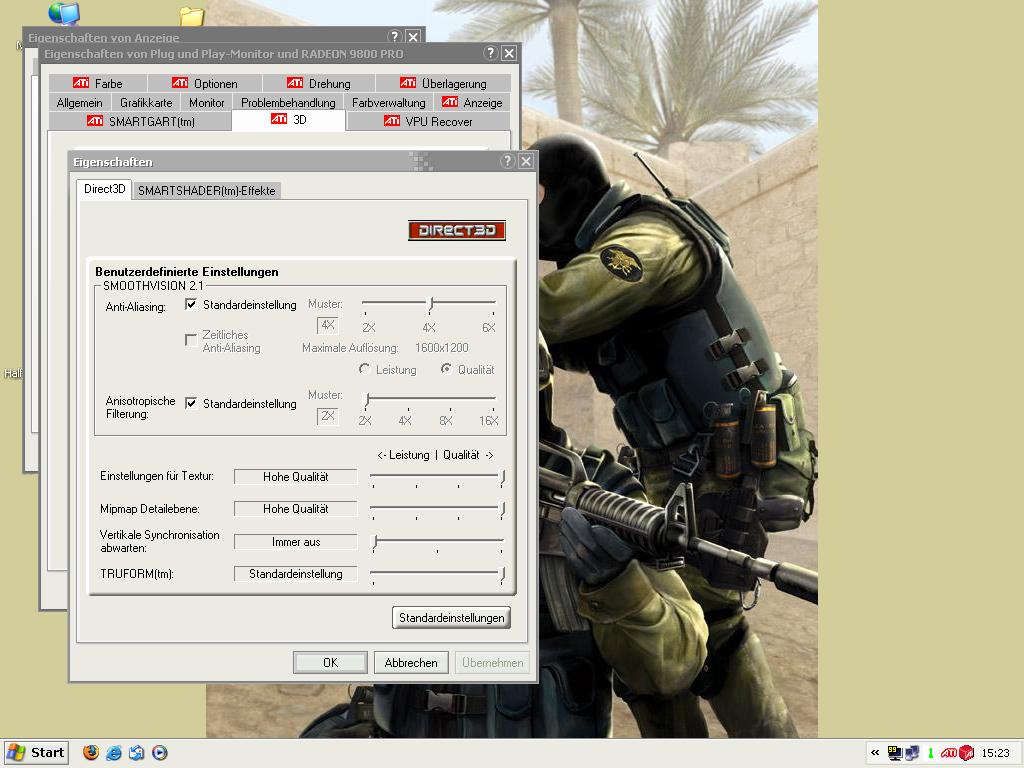
Task: Open the My Computer desktop icon
Action: click(x=63, y=12)
